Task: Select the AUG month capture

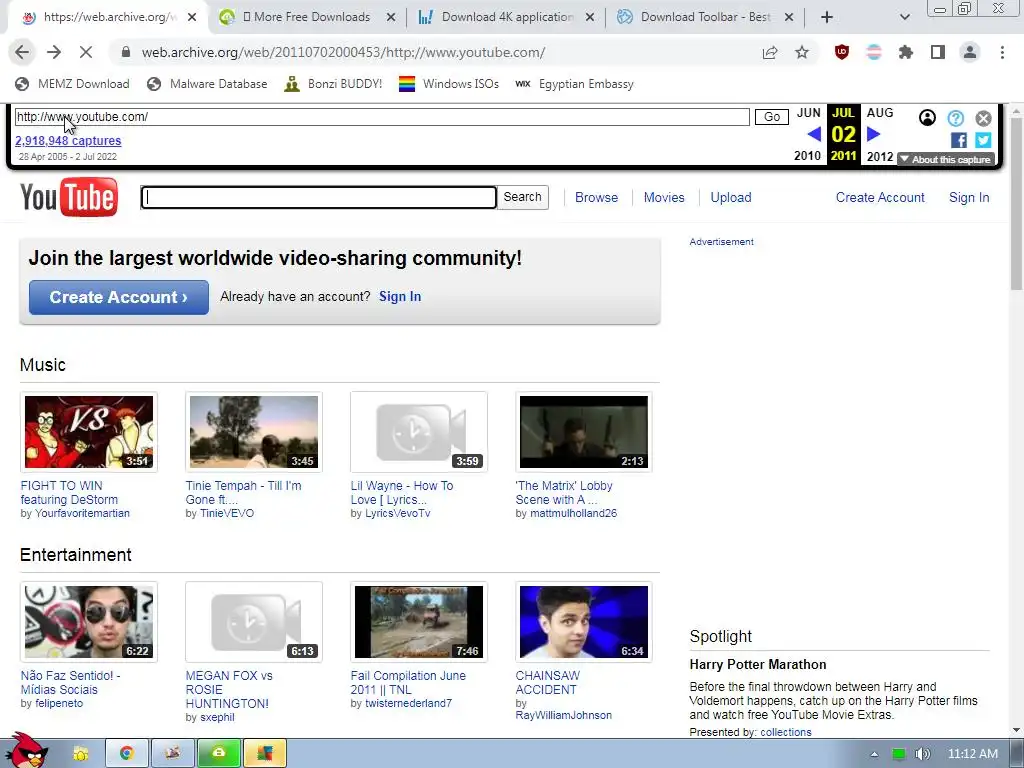Action: [880, 113]
